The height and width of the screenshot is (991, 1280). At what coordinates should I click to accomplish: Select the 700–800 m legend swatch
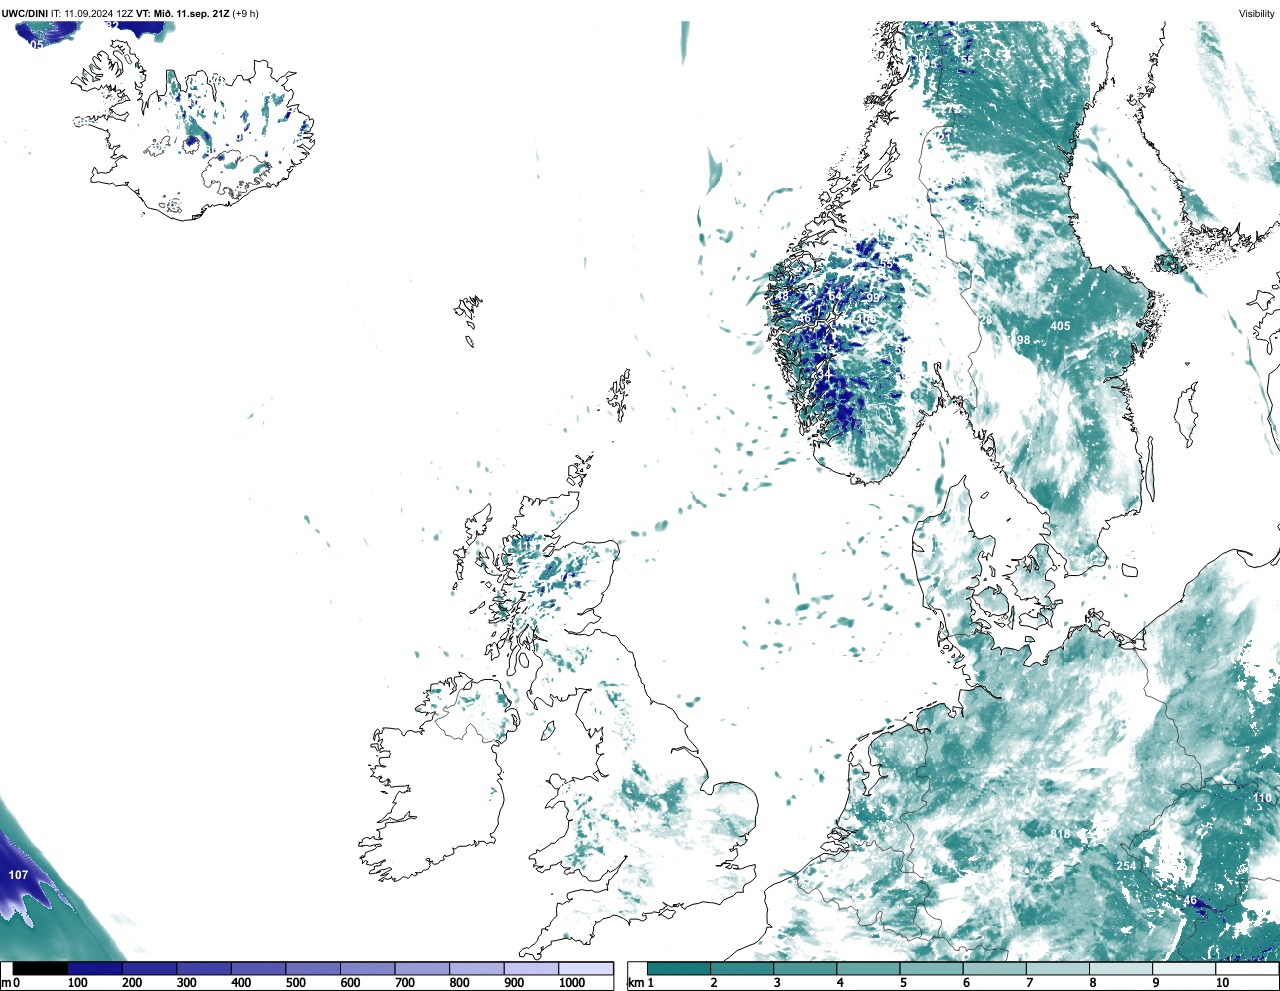(x=422, y=968)
